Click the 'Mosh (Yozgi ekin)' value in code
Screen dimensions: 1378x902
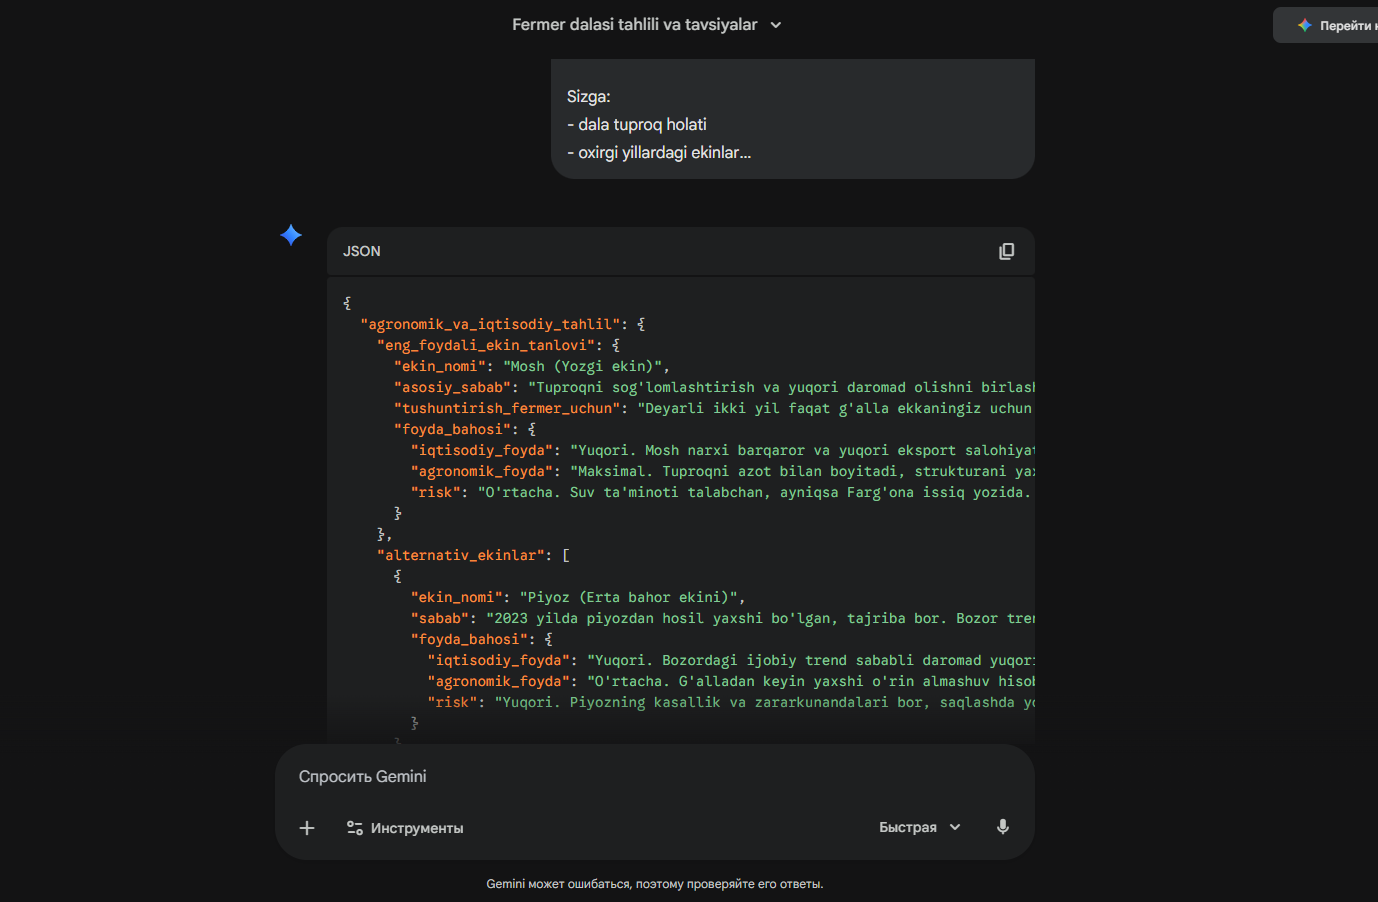coord(586,367)
